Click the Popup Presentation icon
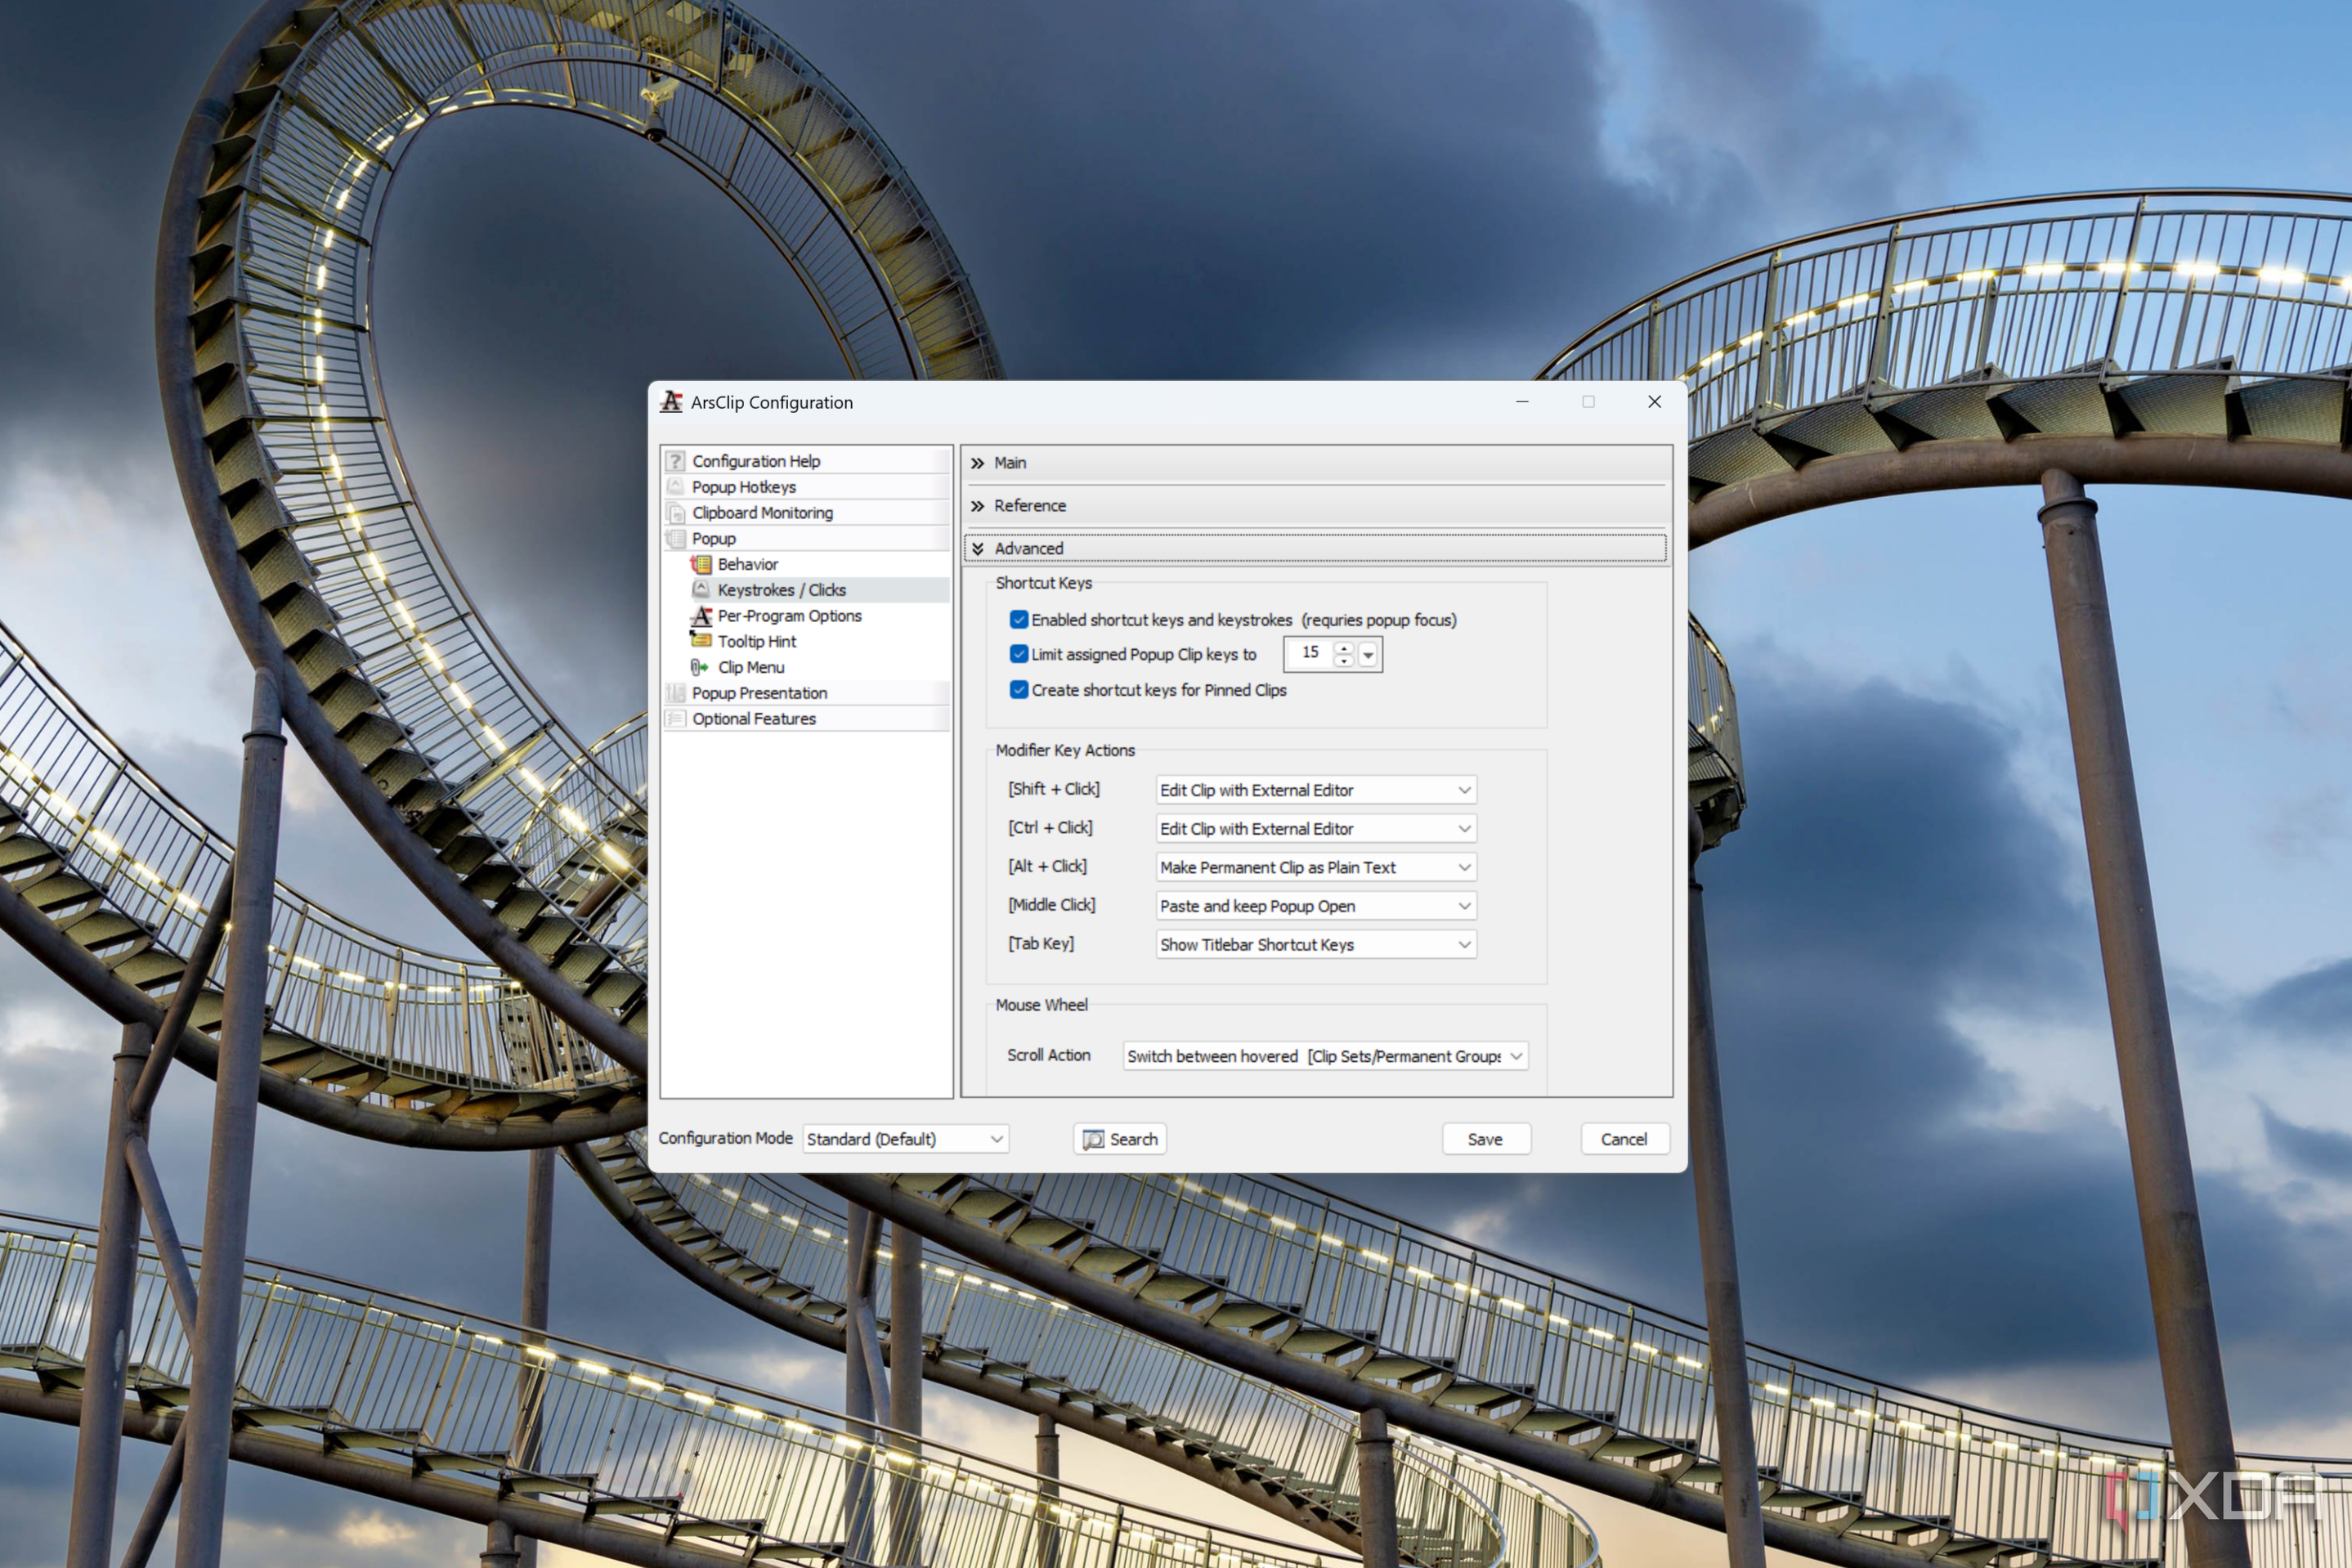This screenshot has width=2352, height=1568. (x=676, y=693)
